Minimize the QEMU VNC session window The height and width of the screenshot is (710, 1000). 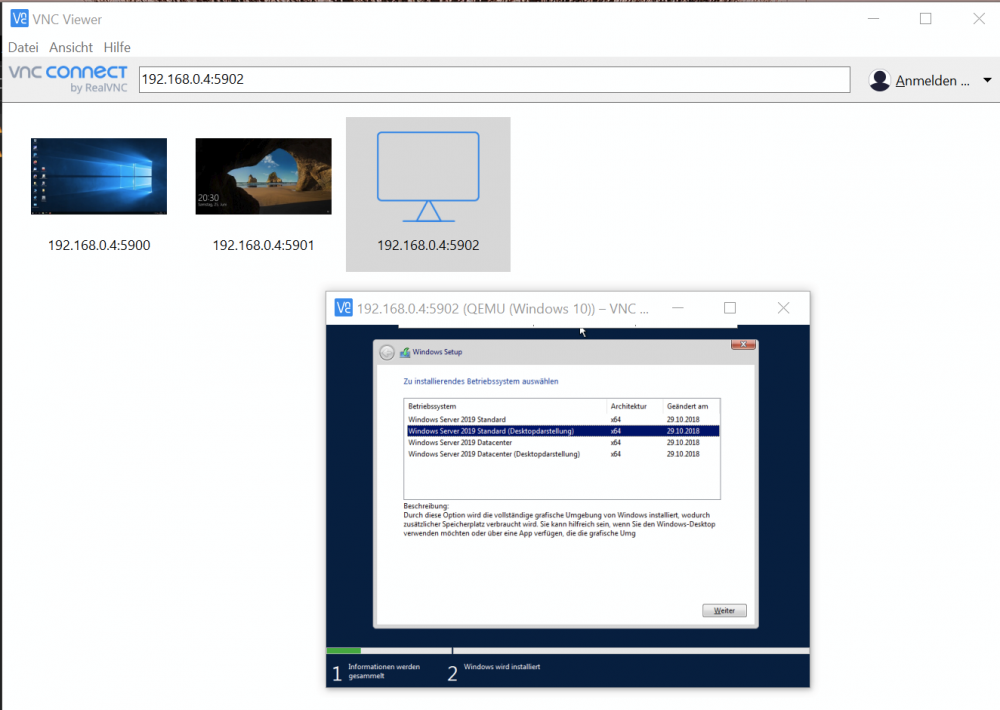pyautogui.click(x=677, y=308)
